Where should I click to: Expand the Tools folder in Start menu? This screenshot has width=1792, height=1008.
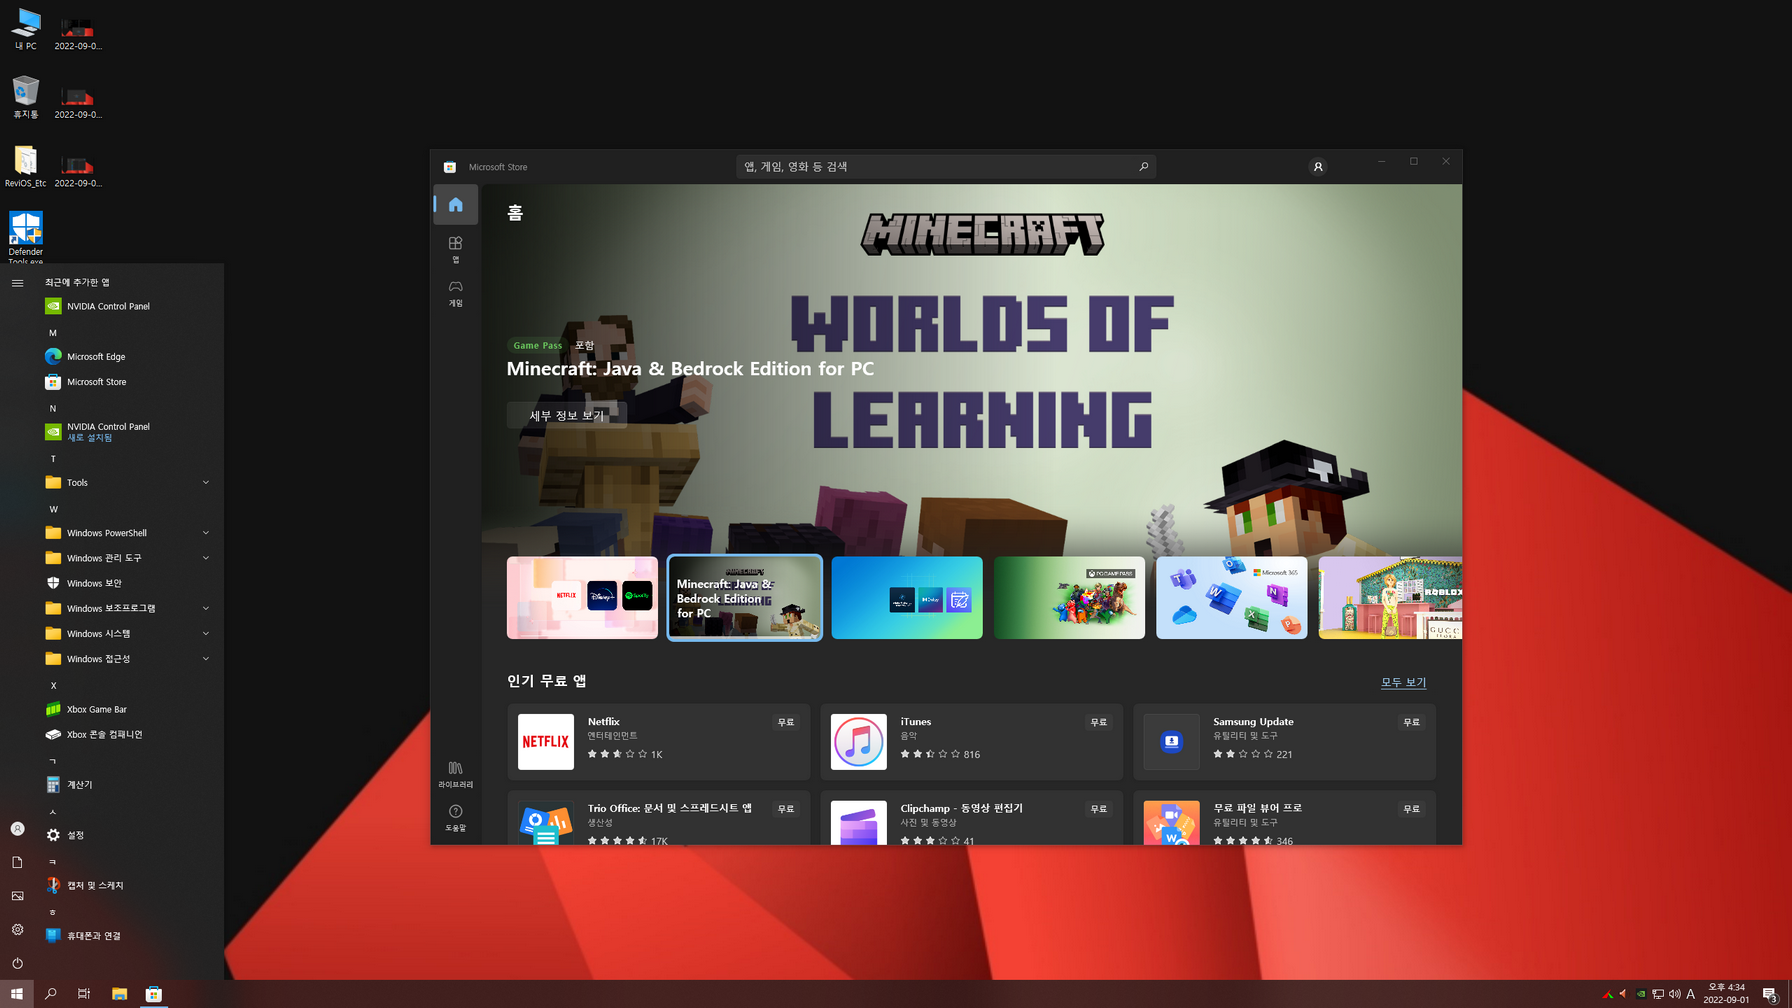[128, 482]
